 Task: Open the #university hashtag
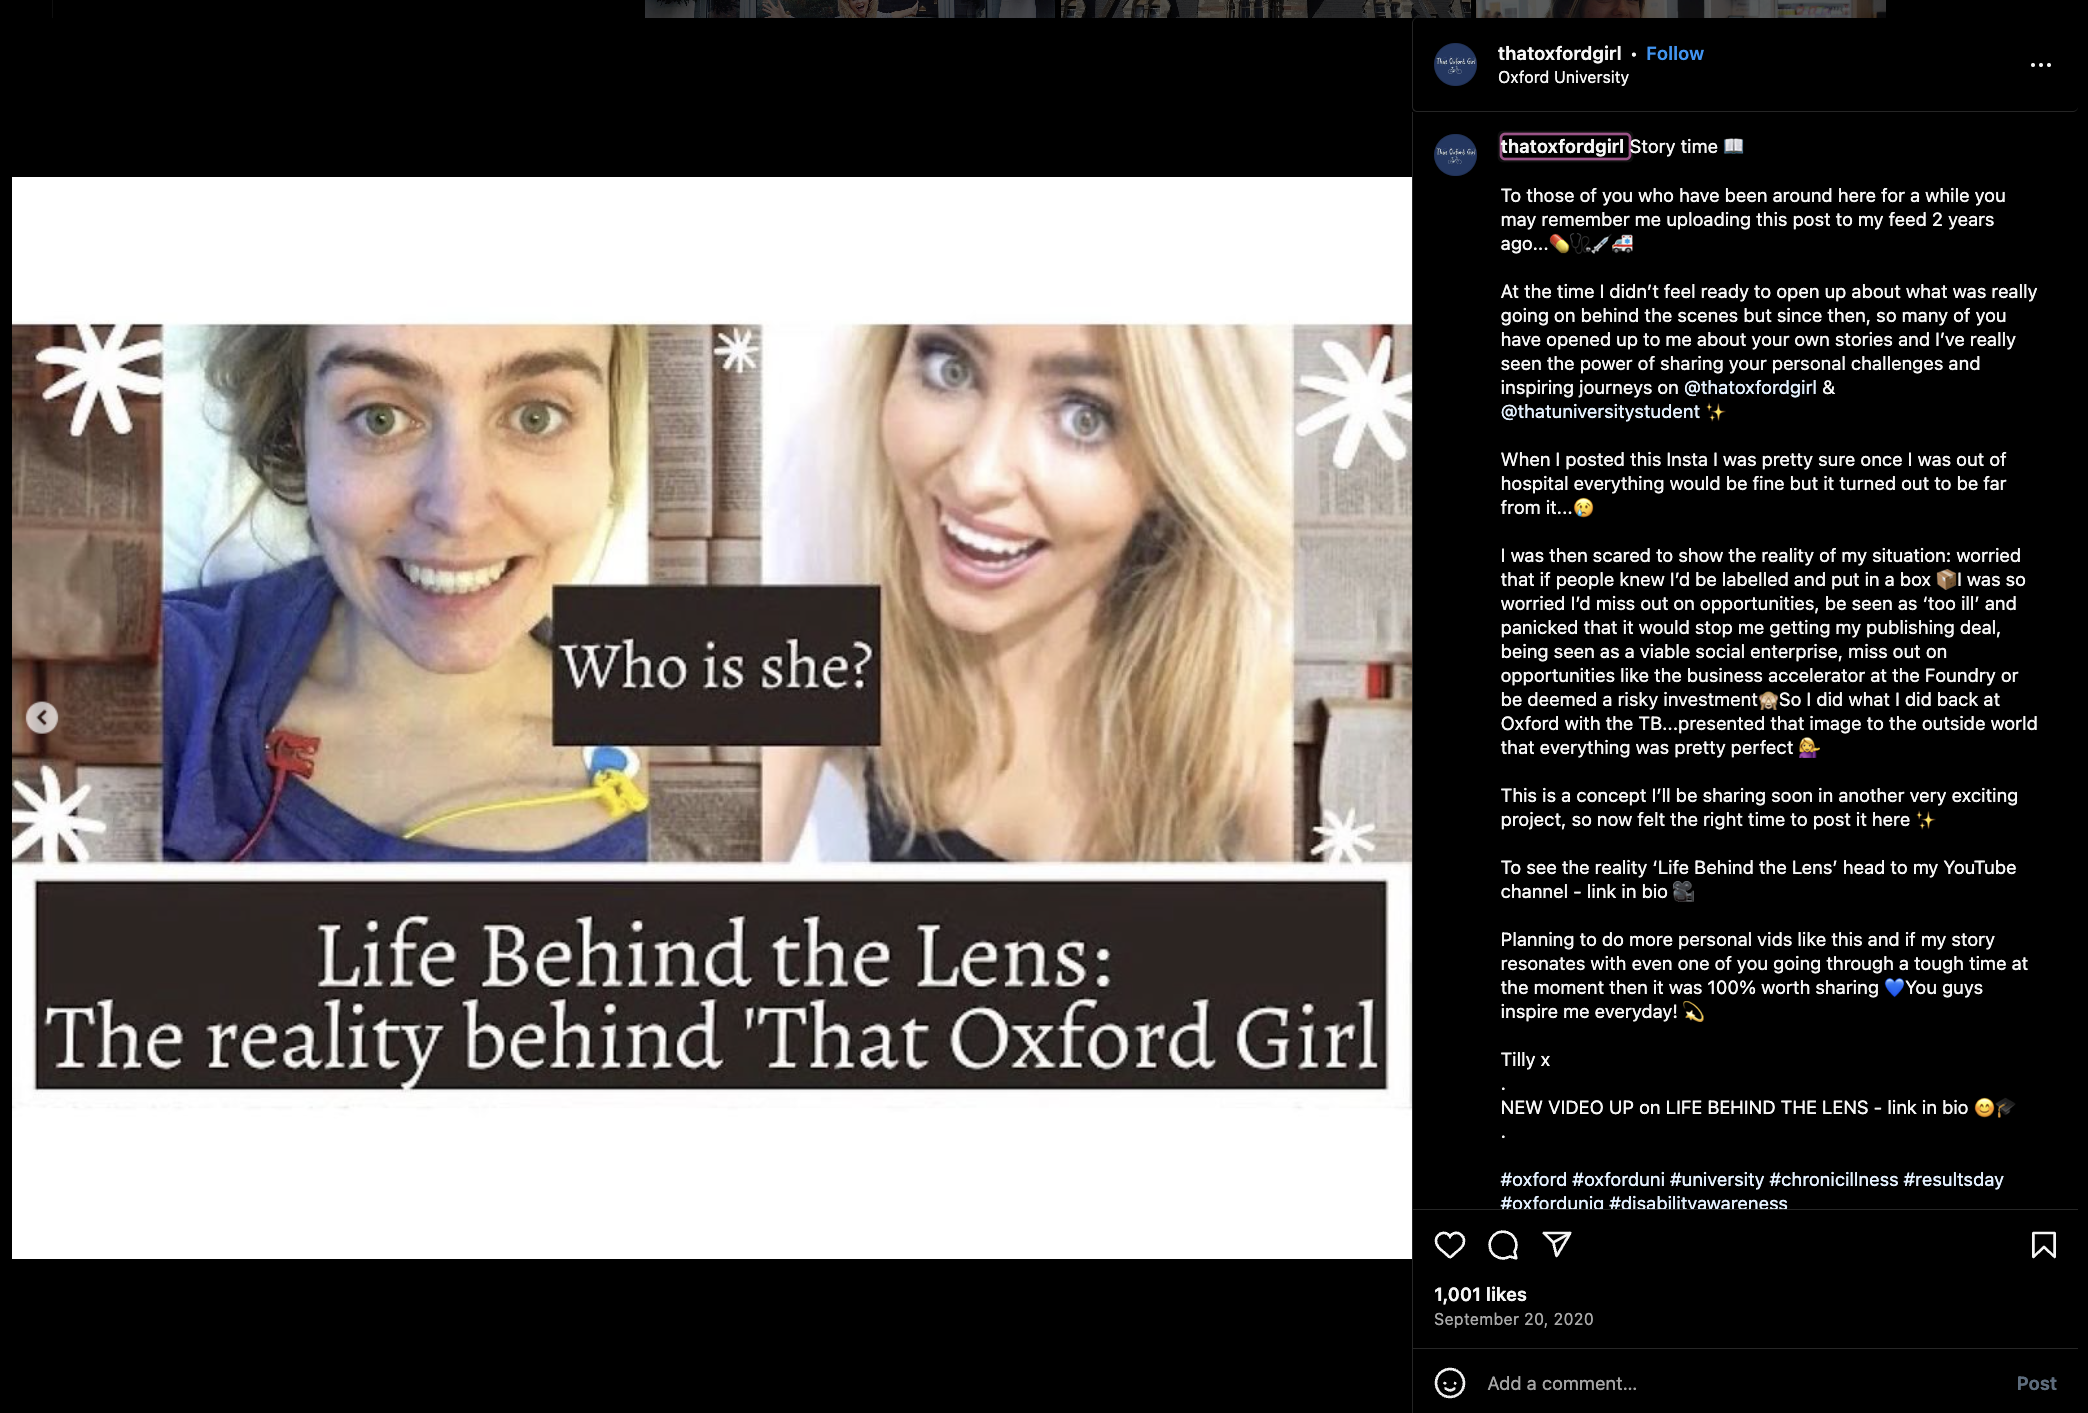(1717, 1180)
